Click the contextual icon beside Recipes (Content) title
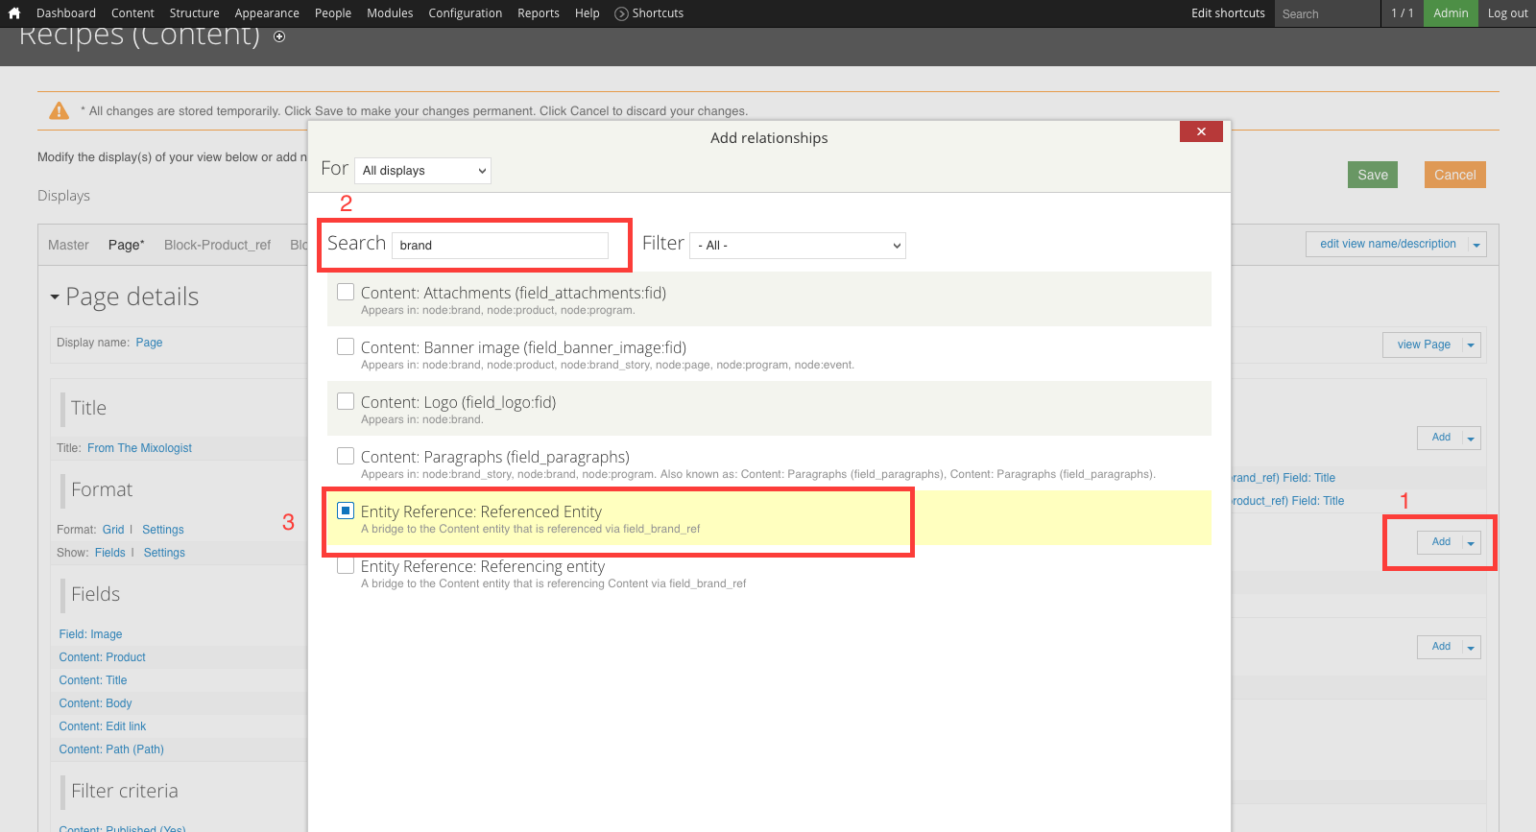 point(278,36)
